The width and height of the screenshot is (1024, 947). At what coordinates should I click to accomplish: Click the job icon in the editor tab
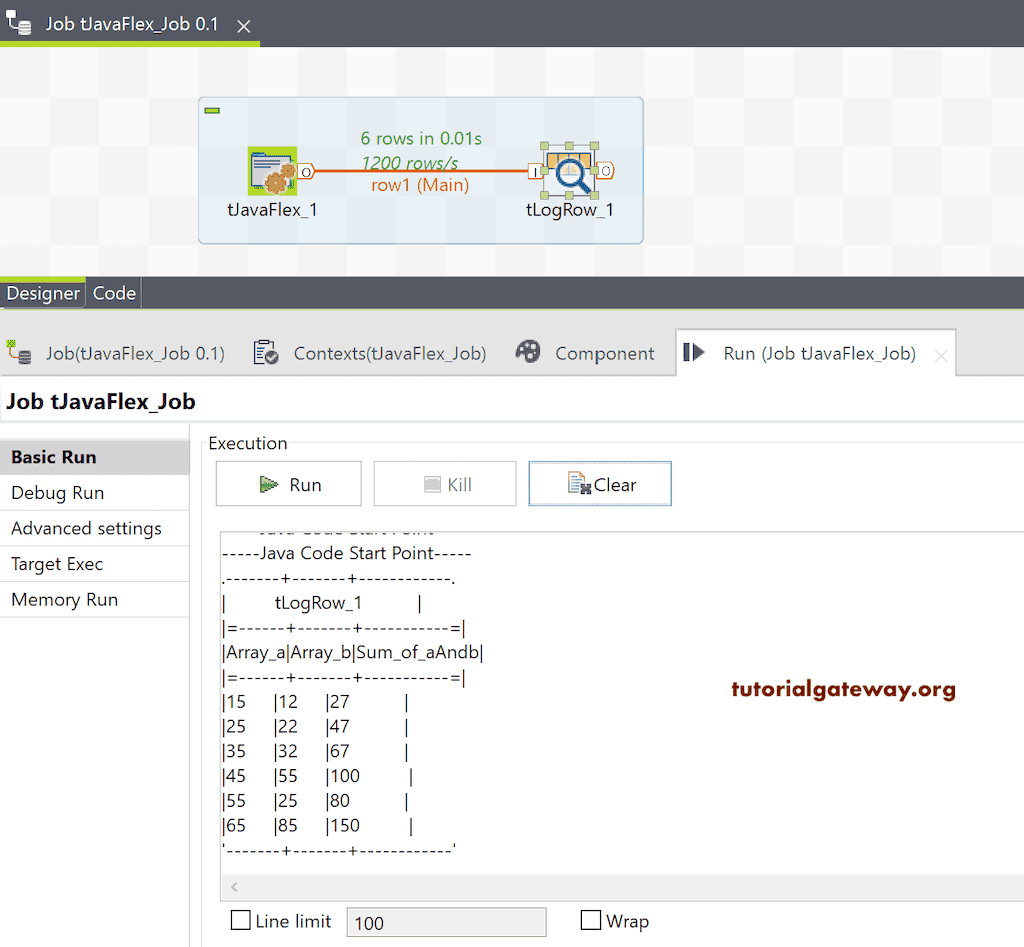click(x=19, y=23)
